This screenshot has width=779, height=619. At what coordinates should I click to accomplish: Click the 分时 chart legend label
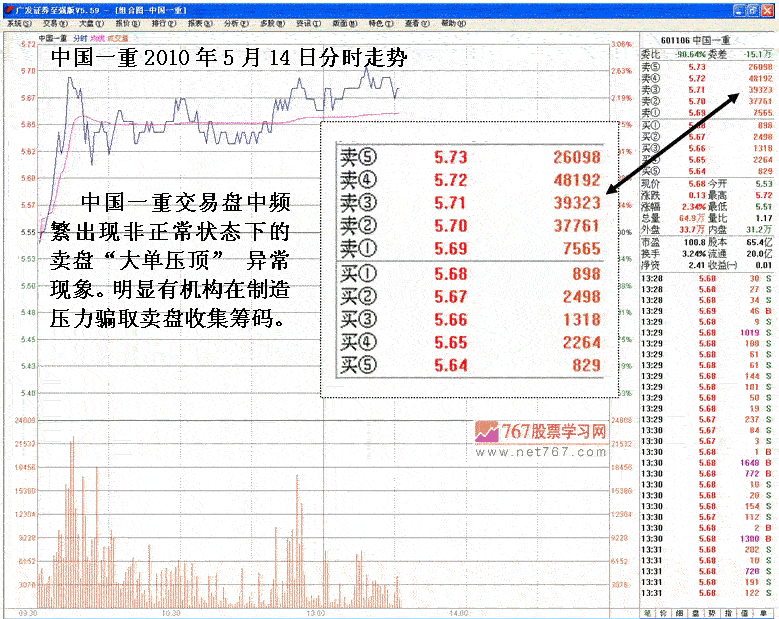click(80, 38)
